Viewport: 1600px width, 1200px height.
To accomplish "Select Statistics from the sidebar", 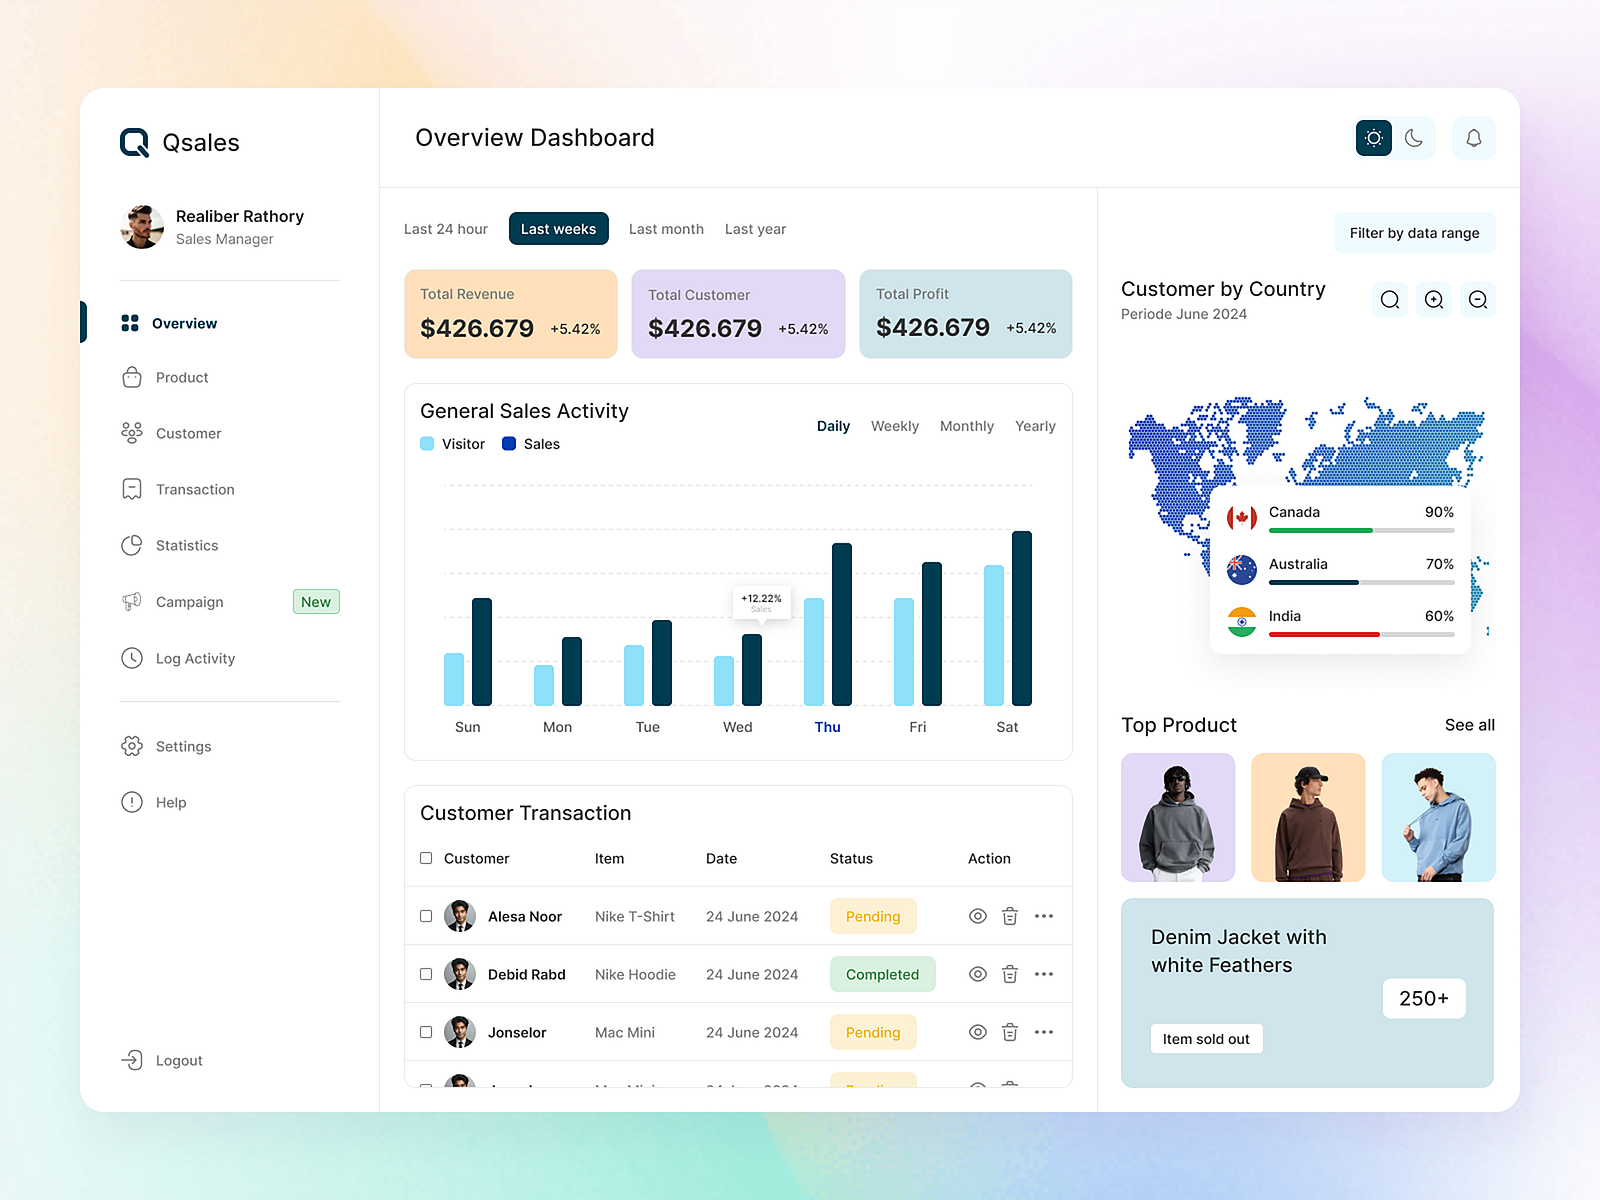I will pyautogui.click(x=186, y=545).
